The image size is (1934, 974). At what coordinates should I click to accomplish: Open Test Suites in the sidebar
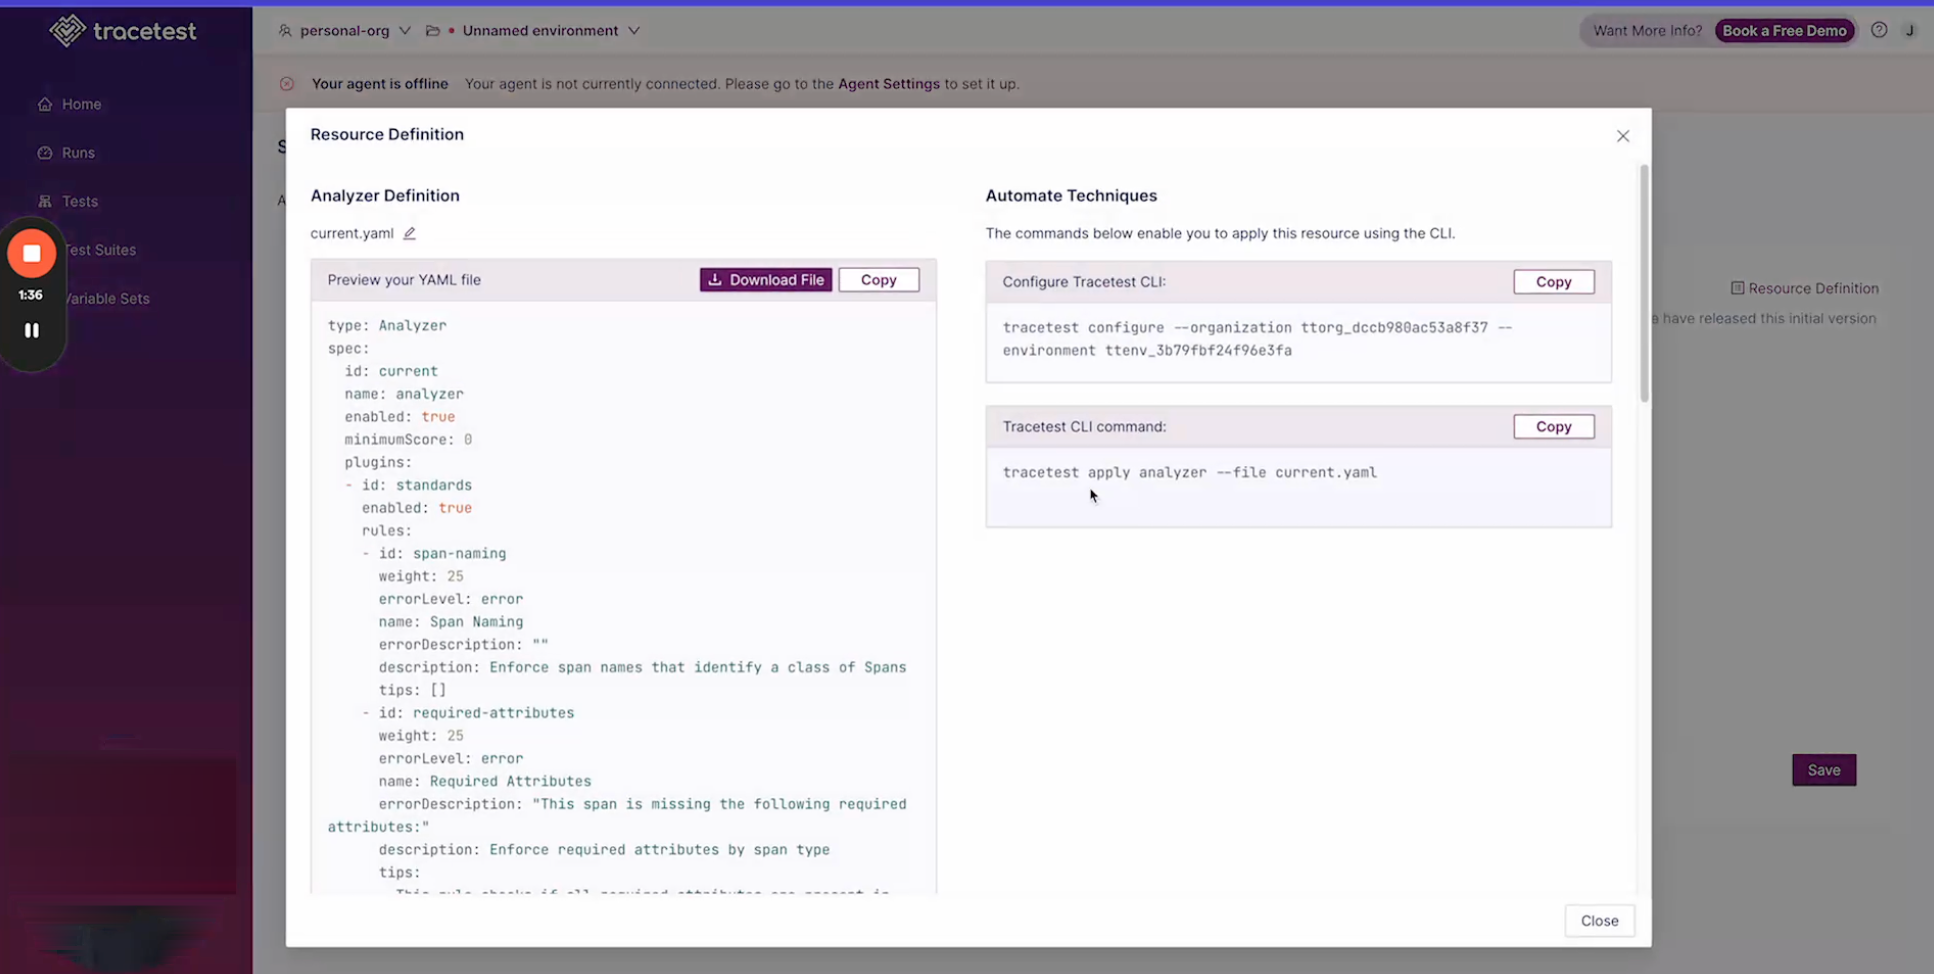tap(100, 250)
